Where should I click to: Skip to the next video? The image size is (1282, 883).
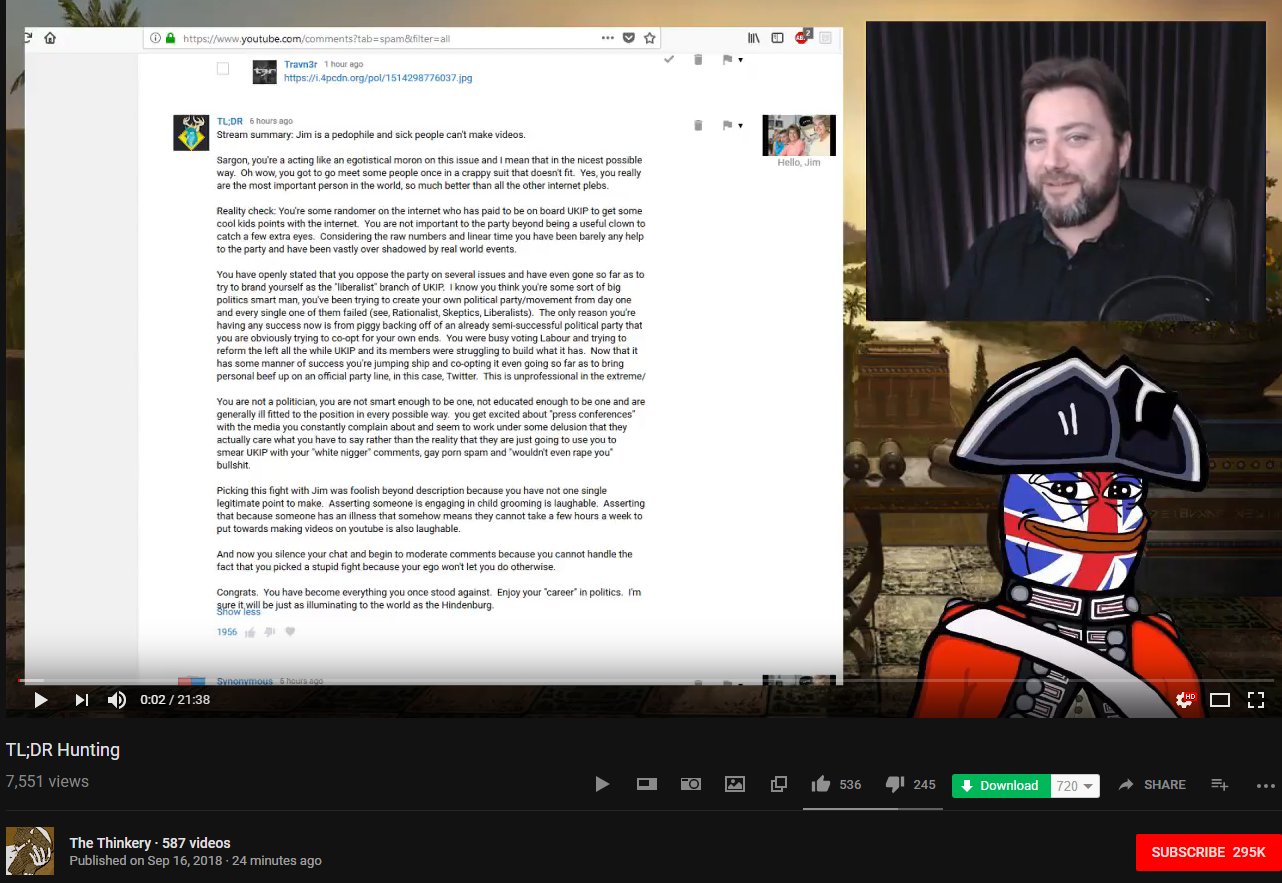pos(82,700)
